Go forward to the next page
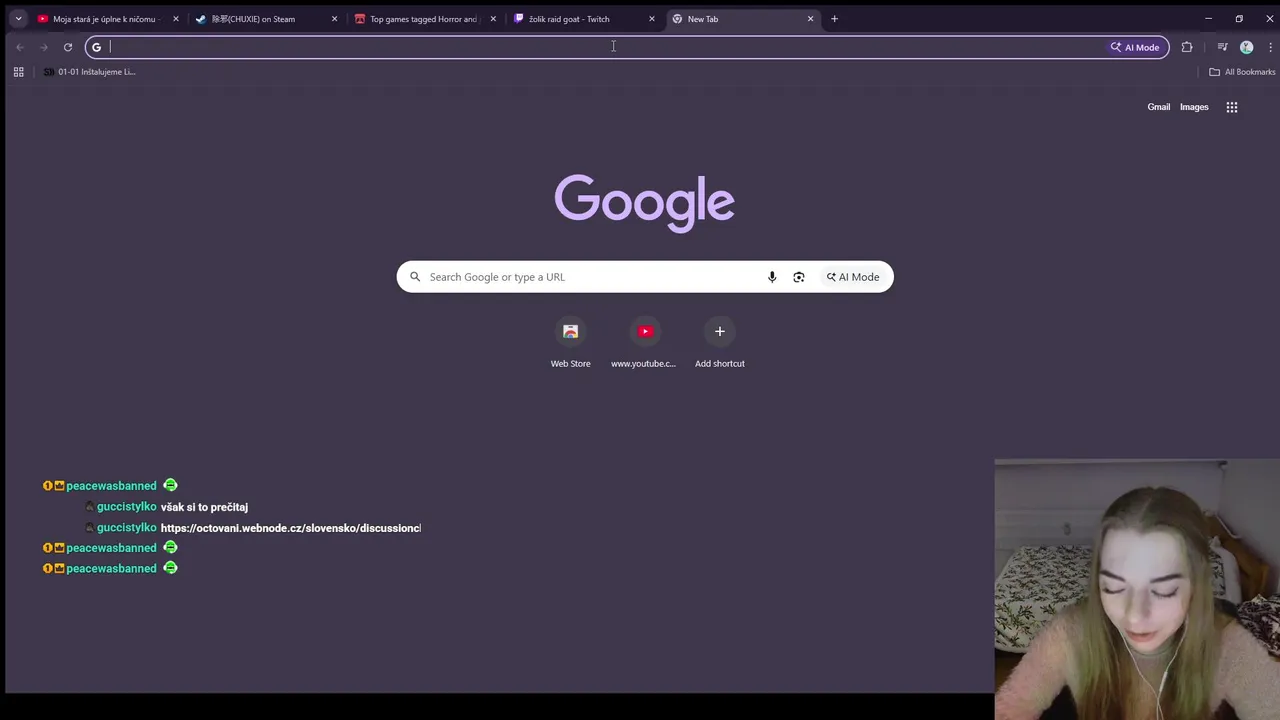This screenshot has width=1280, height=720. (x=43, y=47)
